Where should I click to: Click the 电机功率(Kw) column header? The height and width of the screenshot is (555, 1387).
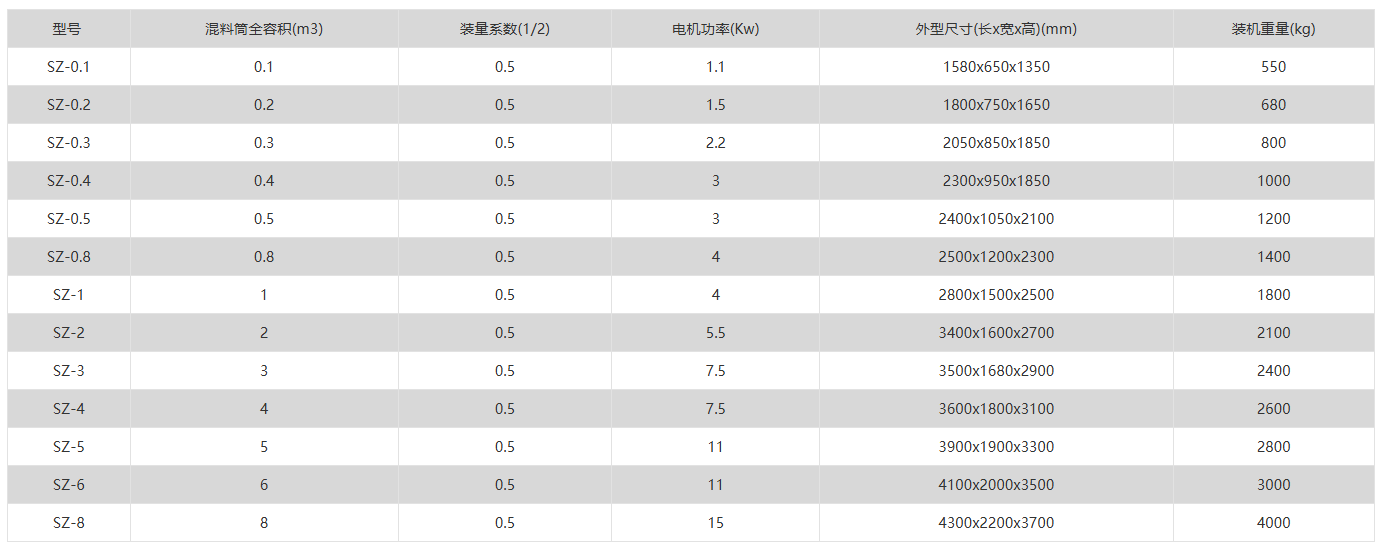tap(715, 29)
